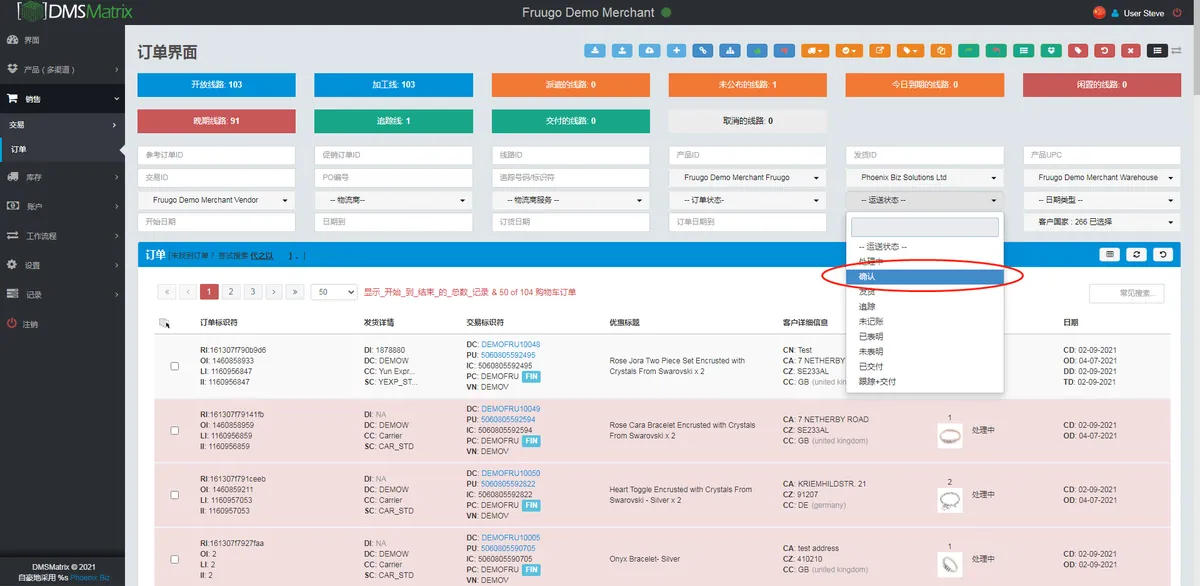Click the blue 开放线路: 103 status tile
Viewport: 1200px width, 586px height.
[216, 85]
